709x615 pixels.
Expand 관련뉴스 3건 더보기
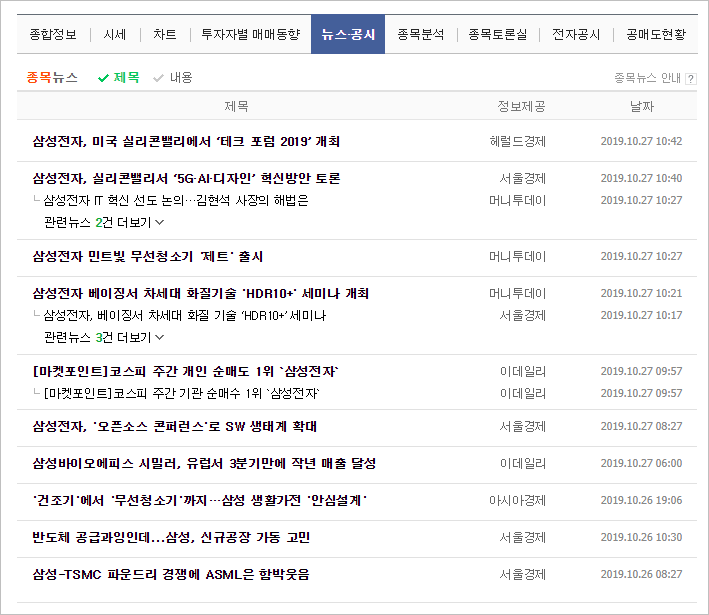(x=104, y=337)
